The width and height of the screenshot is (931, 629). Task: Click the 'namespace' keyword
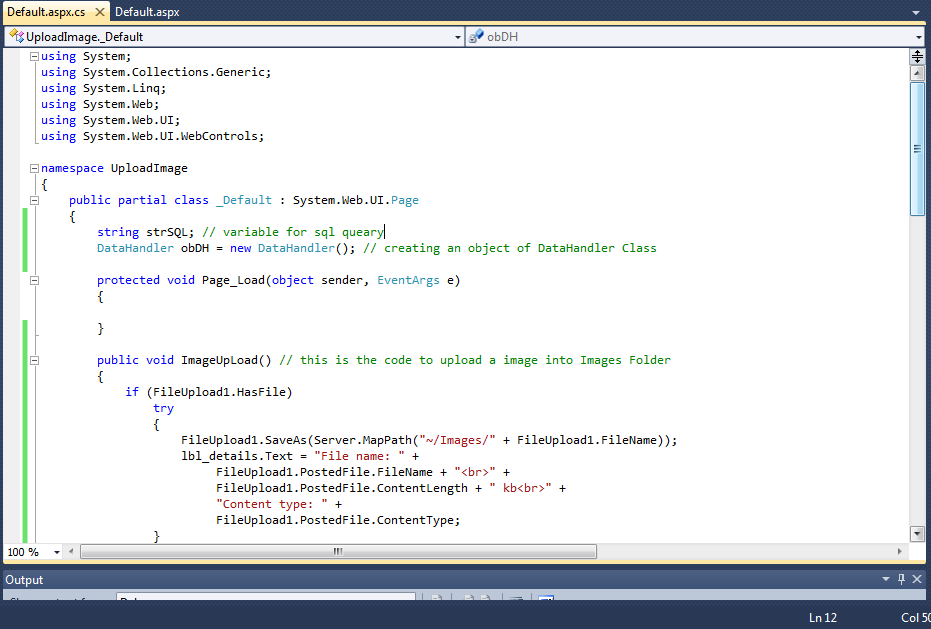pos(72,168)
